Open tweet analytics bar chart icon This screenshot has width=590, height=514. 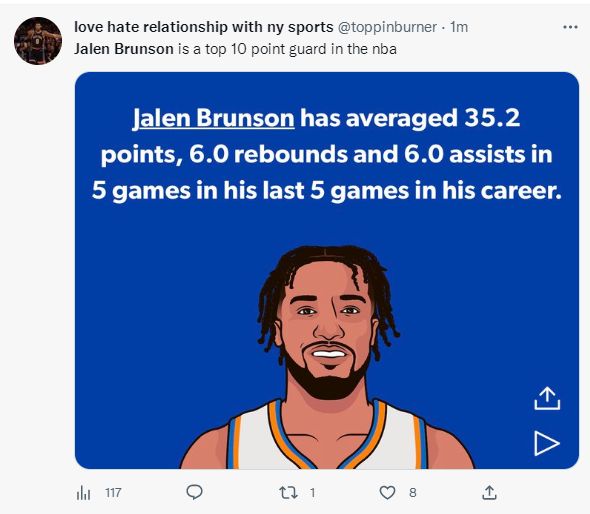(x=83, y=493)
